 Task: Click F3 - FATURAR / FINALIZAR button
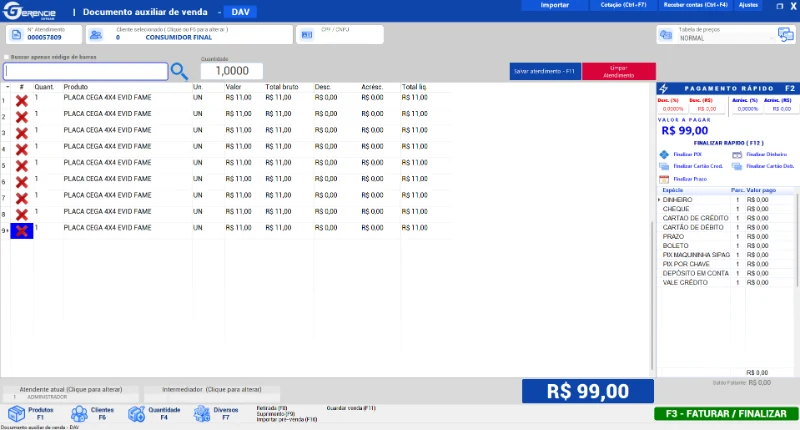coord(726,414)
